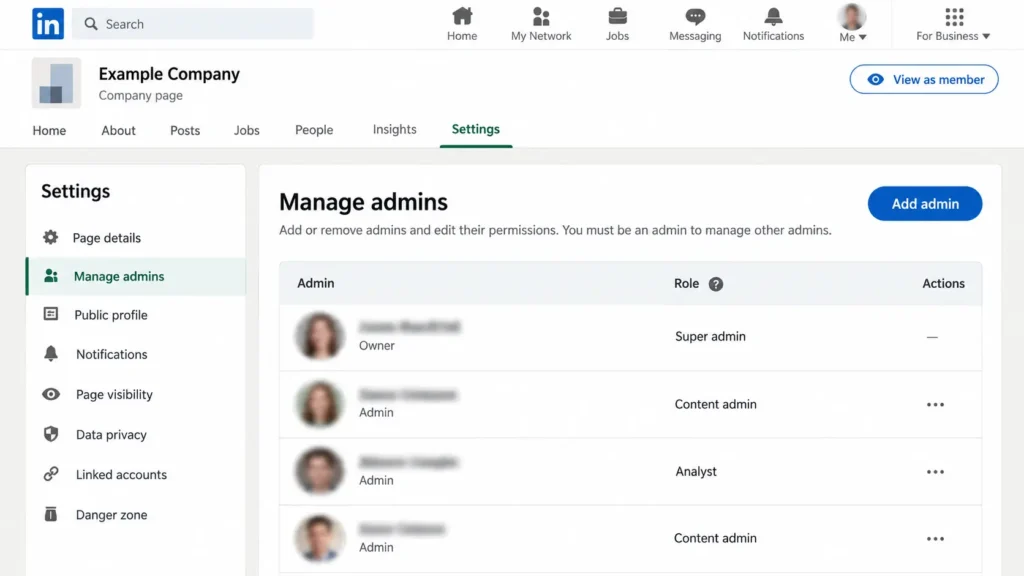The height and width of the screenshot is (576, 1024).
Task: Click the "Analyst" role text
Action: (696, 472)
